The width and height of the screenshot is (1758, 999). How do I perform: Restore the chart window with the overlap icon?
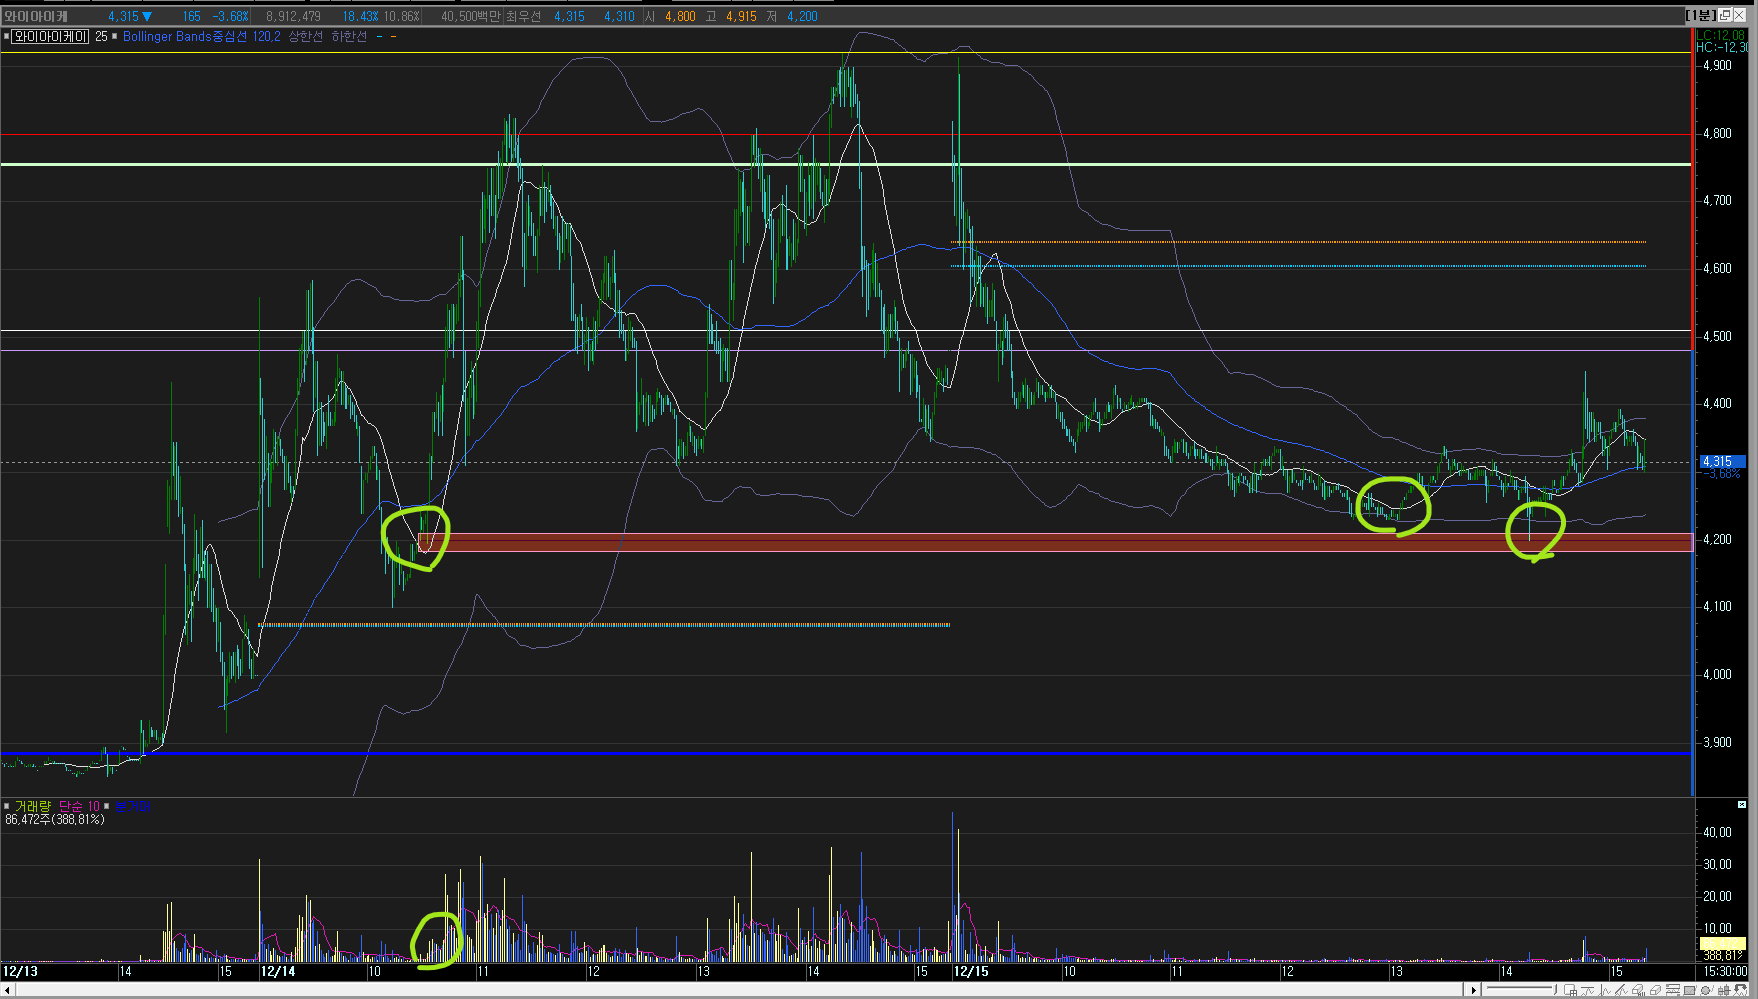coord(1725,15)
